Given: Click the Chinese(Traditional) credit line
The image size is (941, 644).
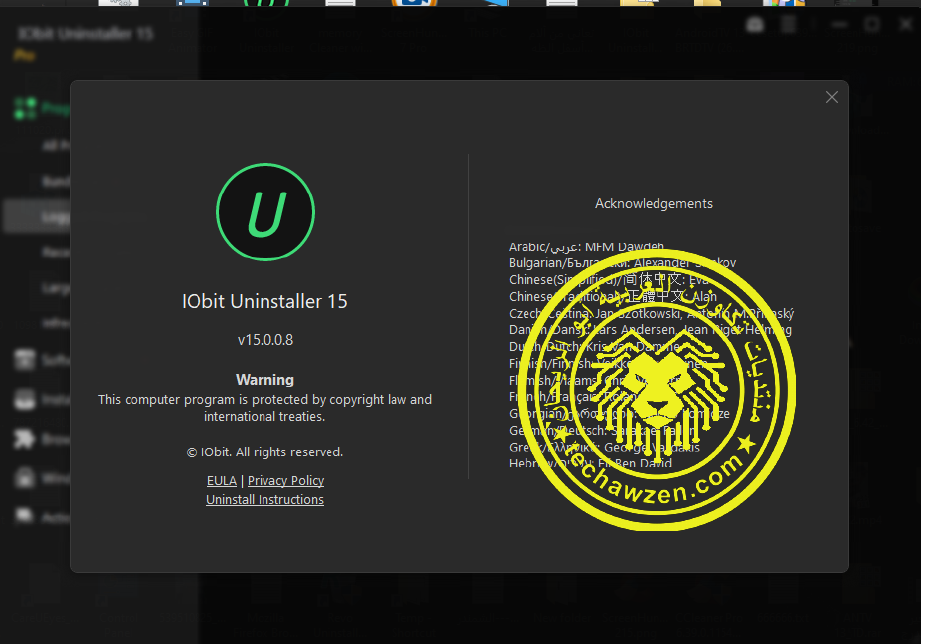Looking at the screenshot, I should tap(613, 296).
